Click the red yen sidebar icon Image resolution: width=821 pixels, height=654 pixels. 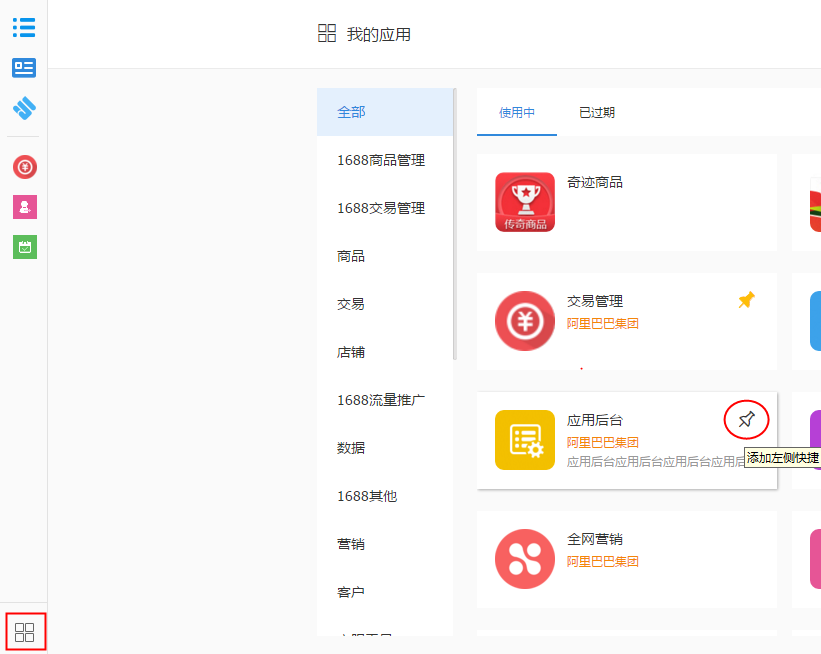(24, 168)
